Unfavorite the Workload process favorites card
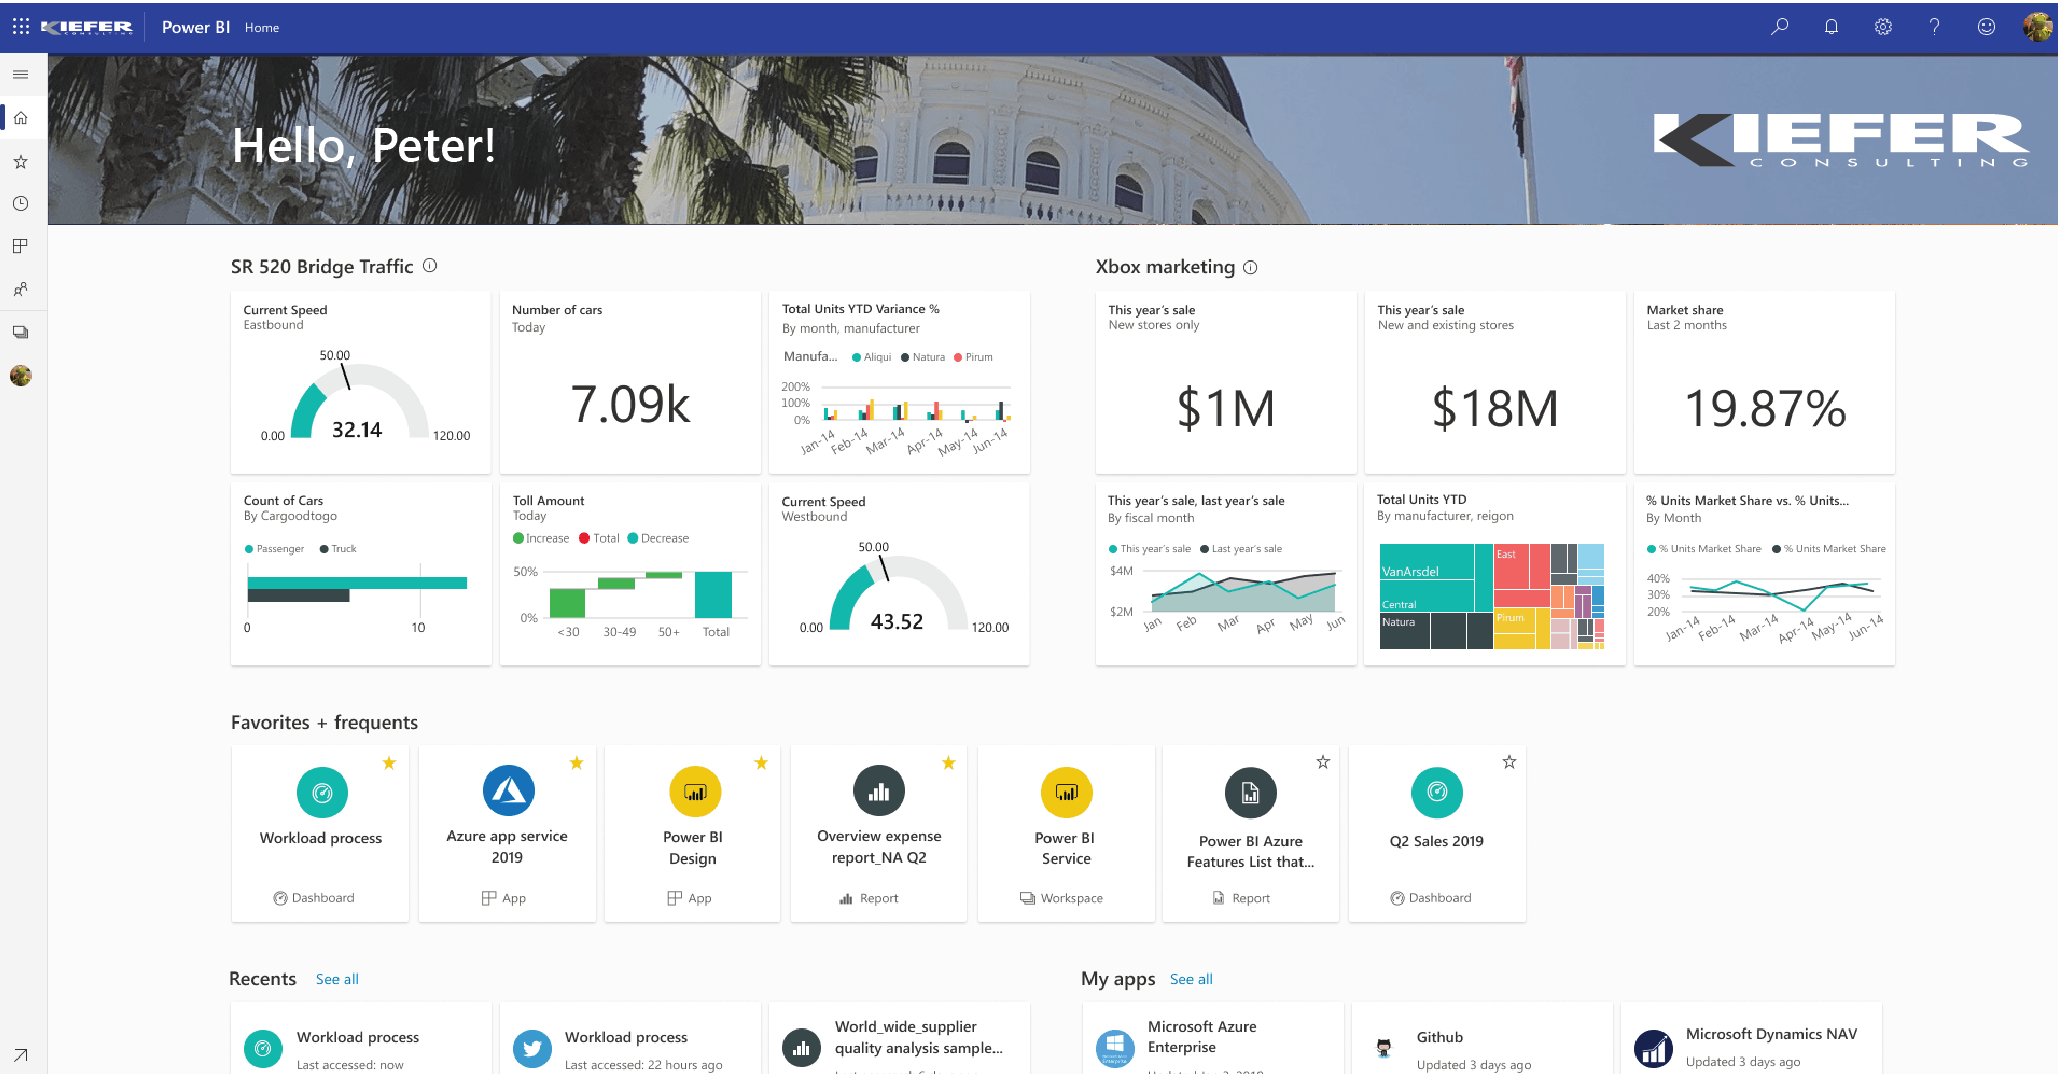The width and height of the screenshot is (2058, 1074). point(389,763)
